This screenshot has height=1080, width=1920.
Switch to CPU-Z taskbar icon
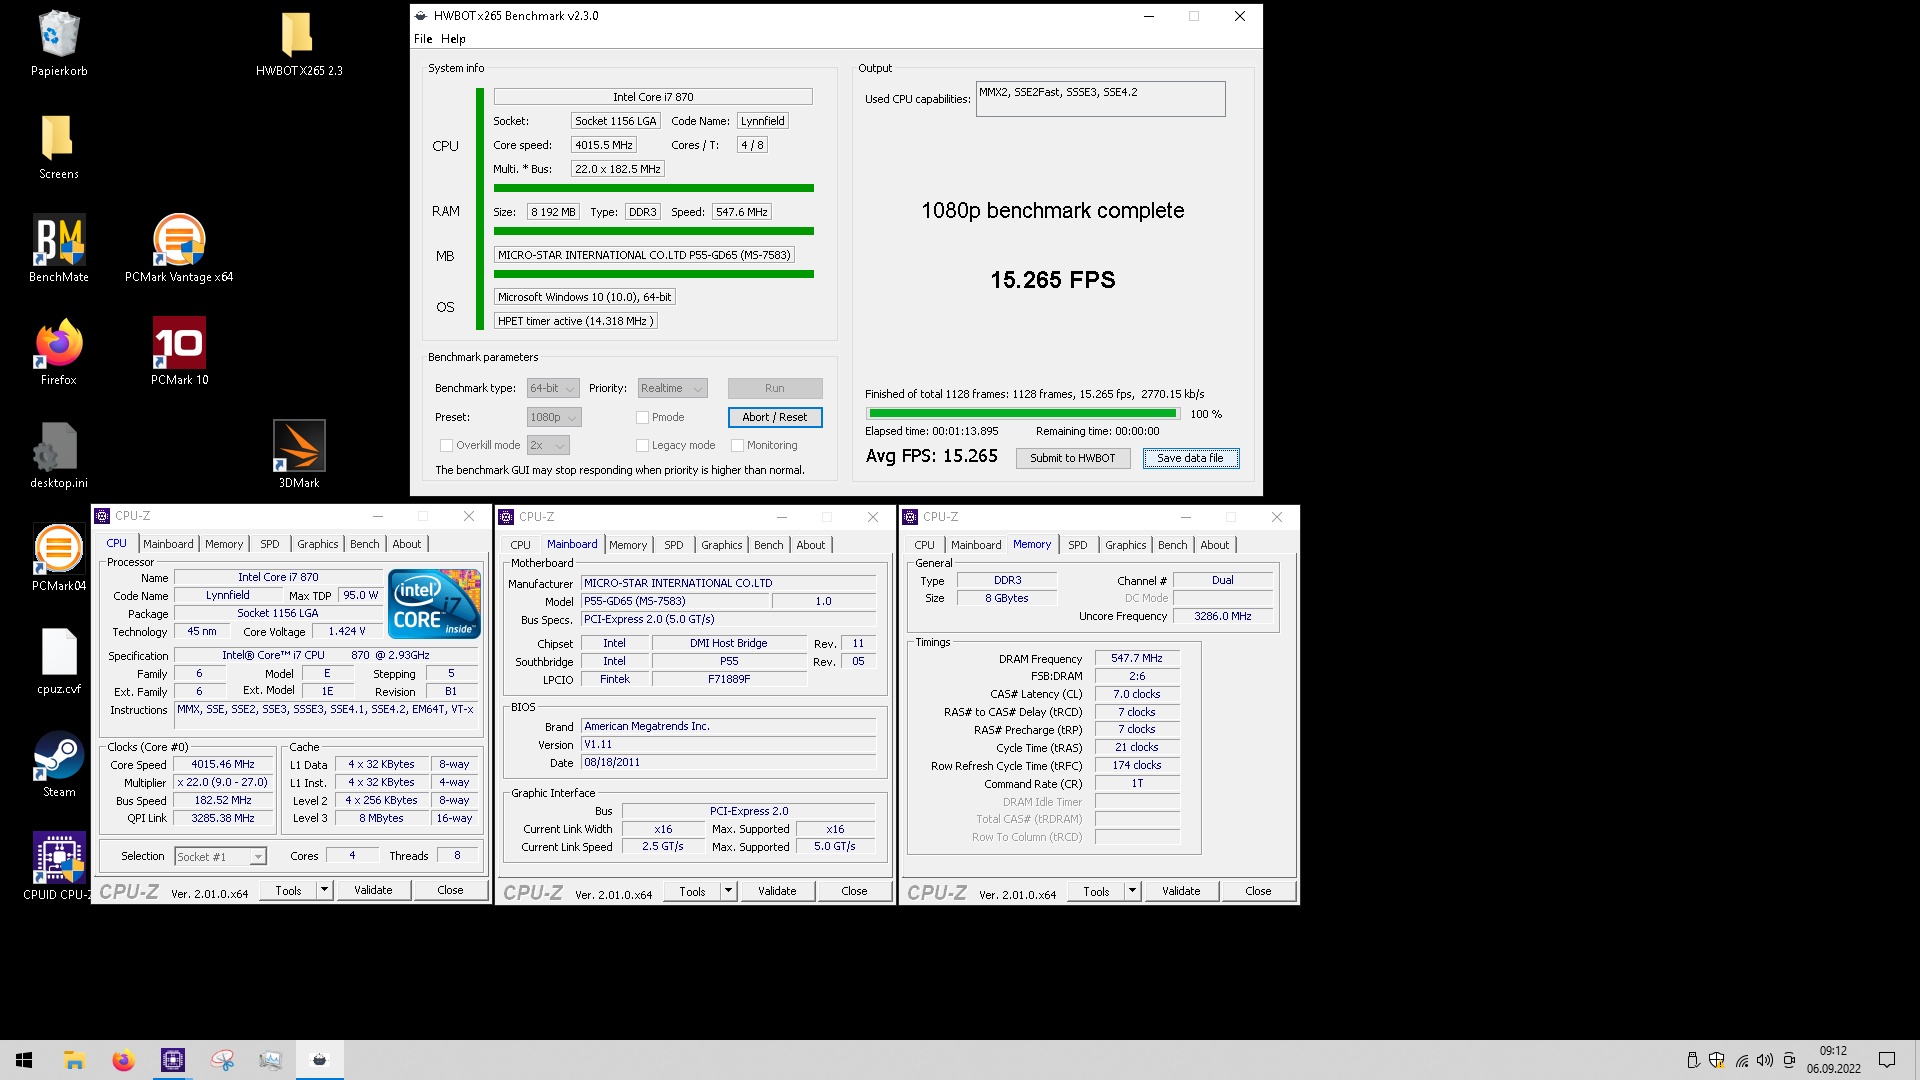pos(172,1060)
